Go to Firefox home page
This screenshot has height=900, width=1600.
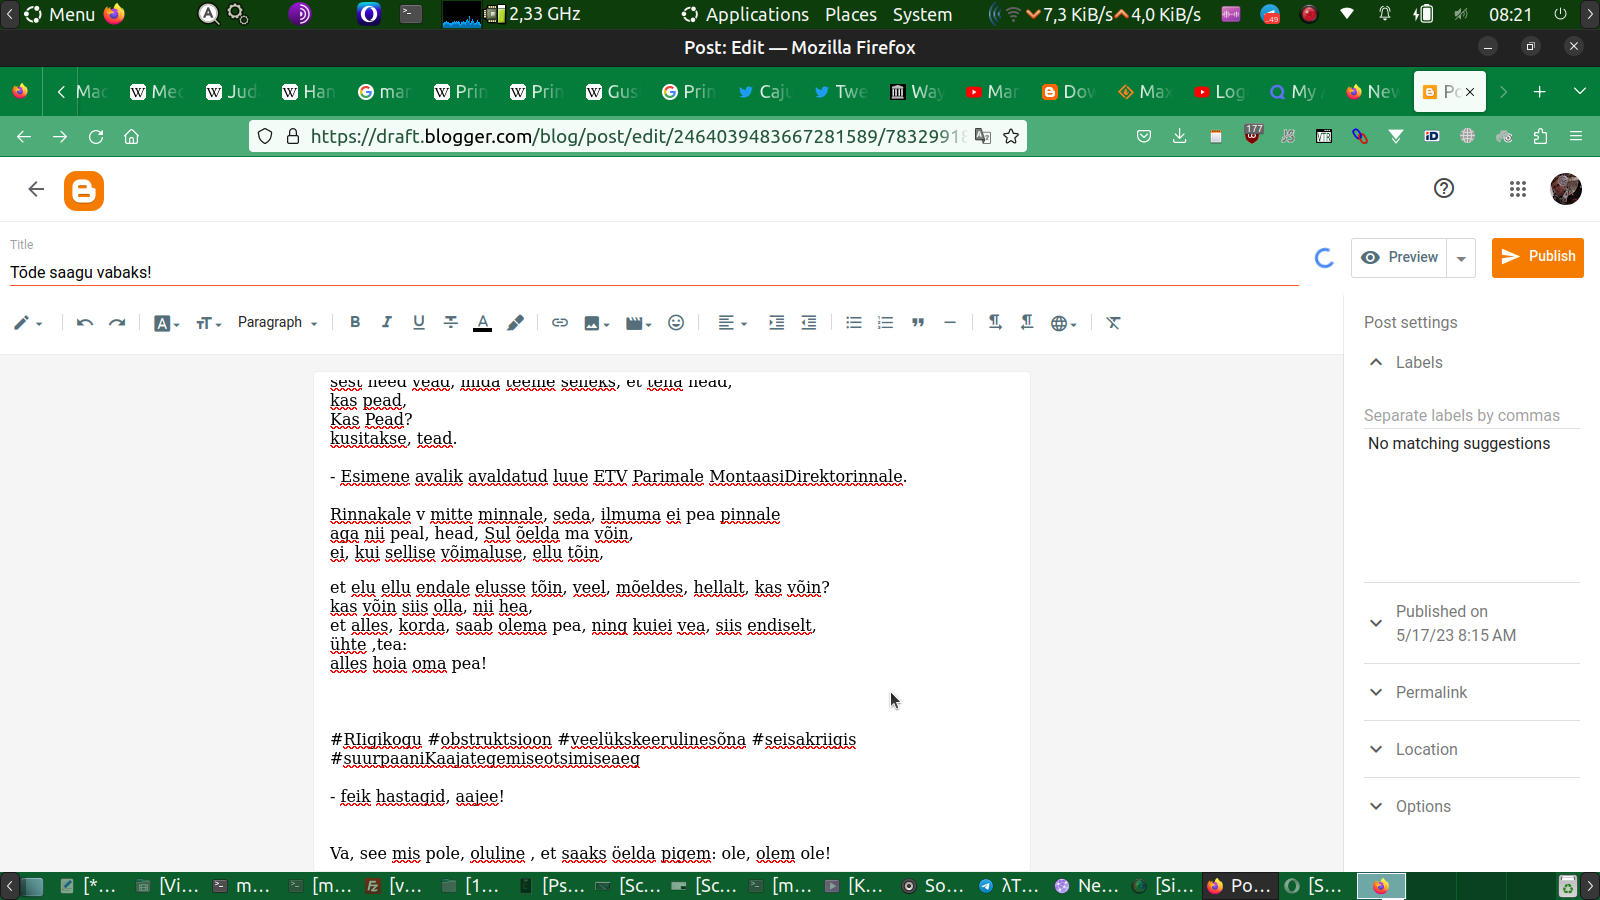(x=131, y=136)
